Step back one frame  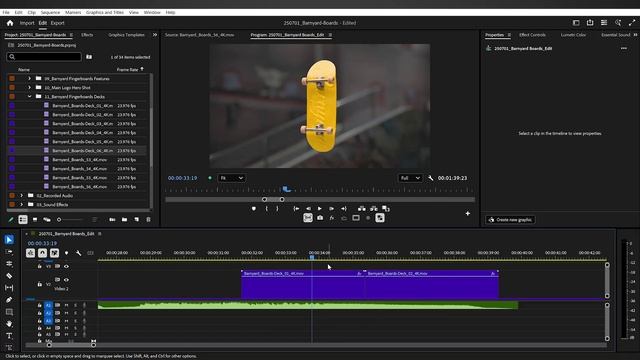tap(308, 209)
